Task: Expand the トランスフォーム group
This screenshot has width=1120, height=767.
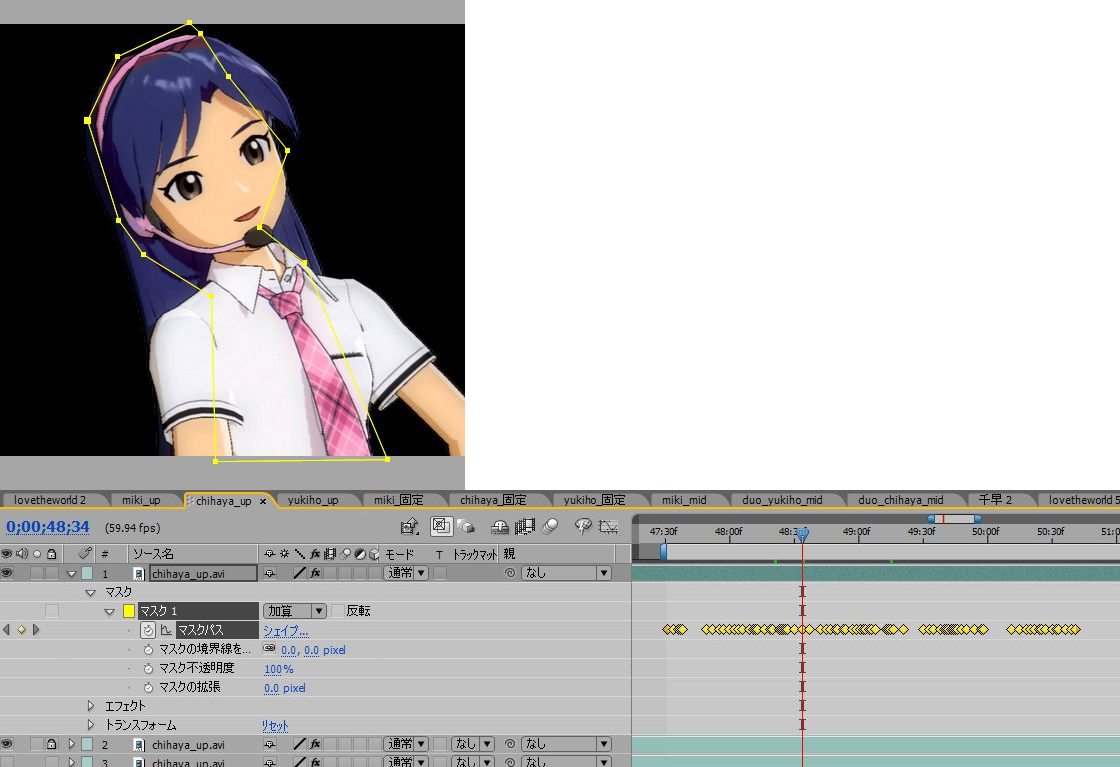Action: tap(91, 725)
